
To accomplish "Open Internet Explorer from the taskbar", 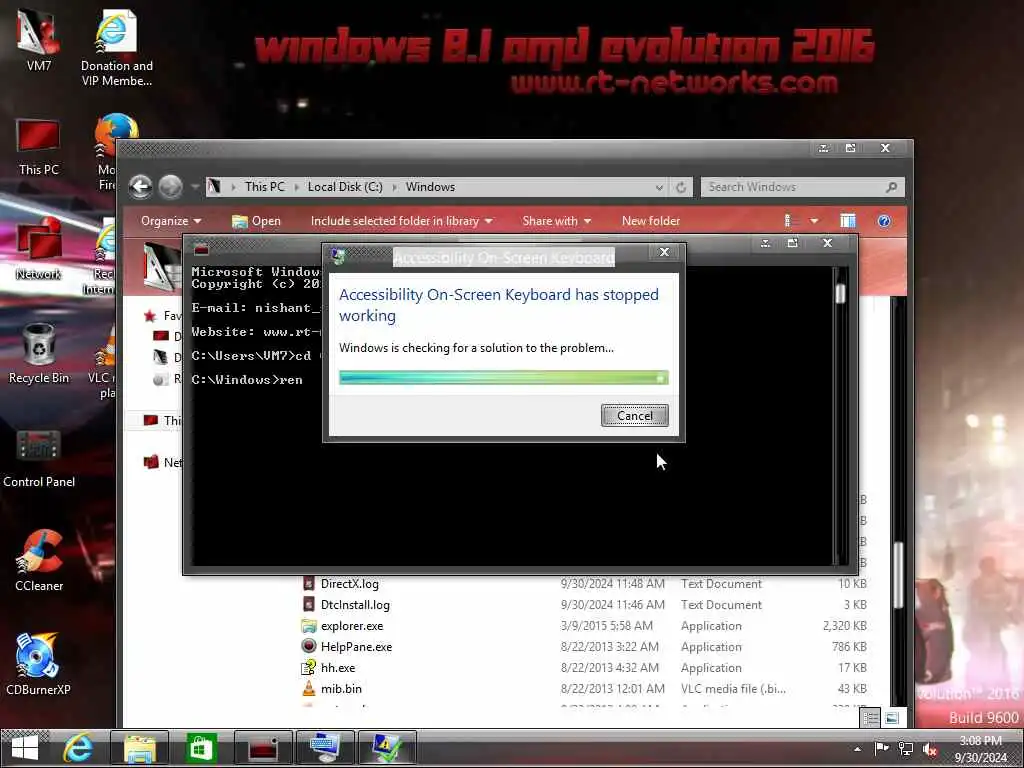I will pos(78,748).
